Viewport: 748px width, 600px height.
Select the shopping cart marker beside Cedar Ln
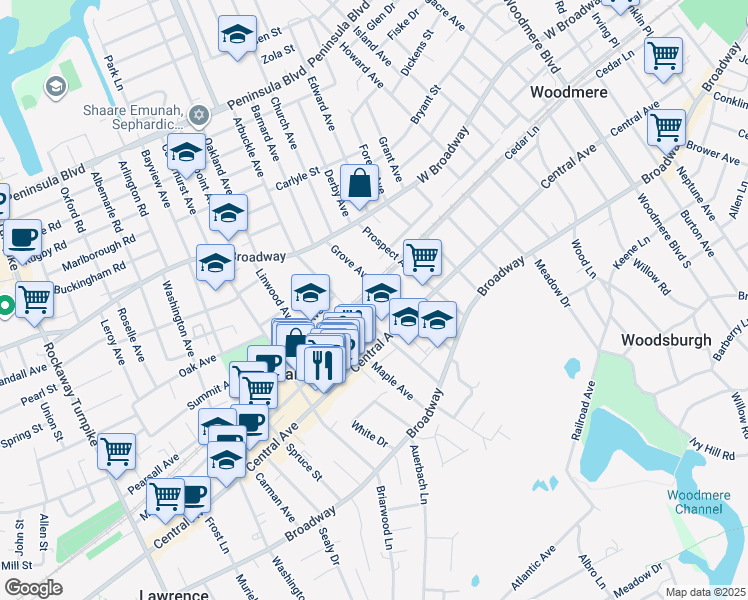(663, 57)
